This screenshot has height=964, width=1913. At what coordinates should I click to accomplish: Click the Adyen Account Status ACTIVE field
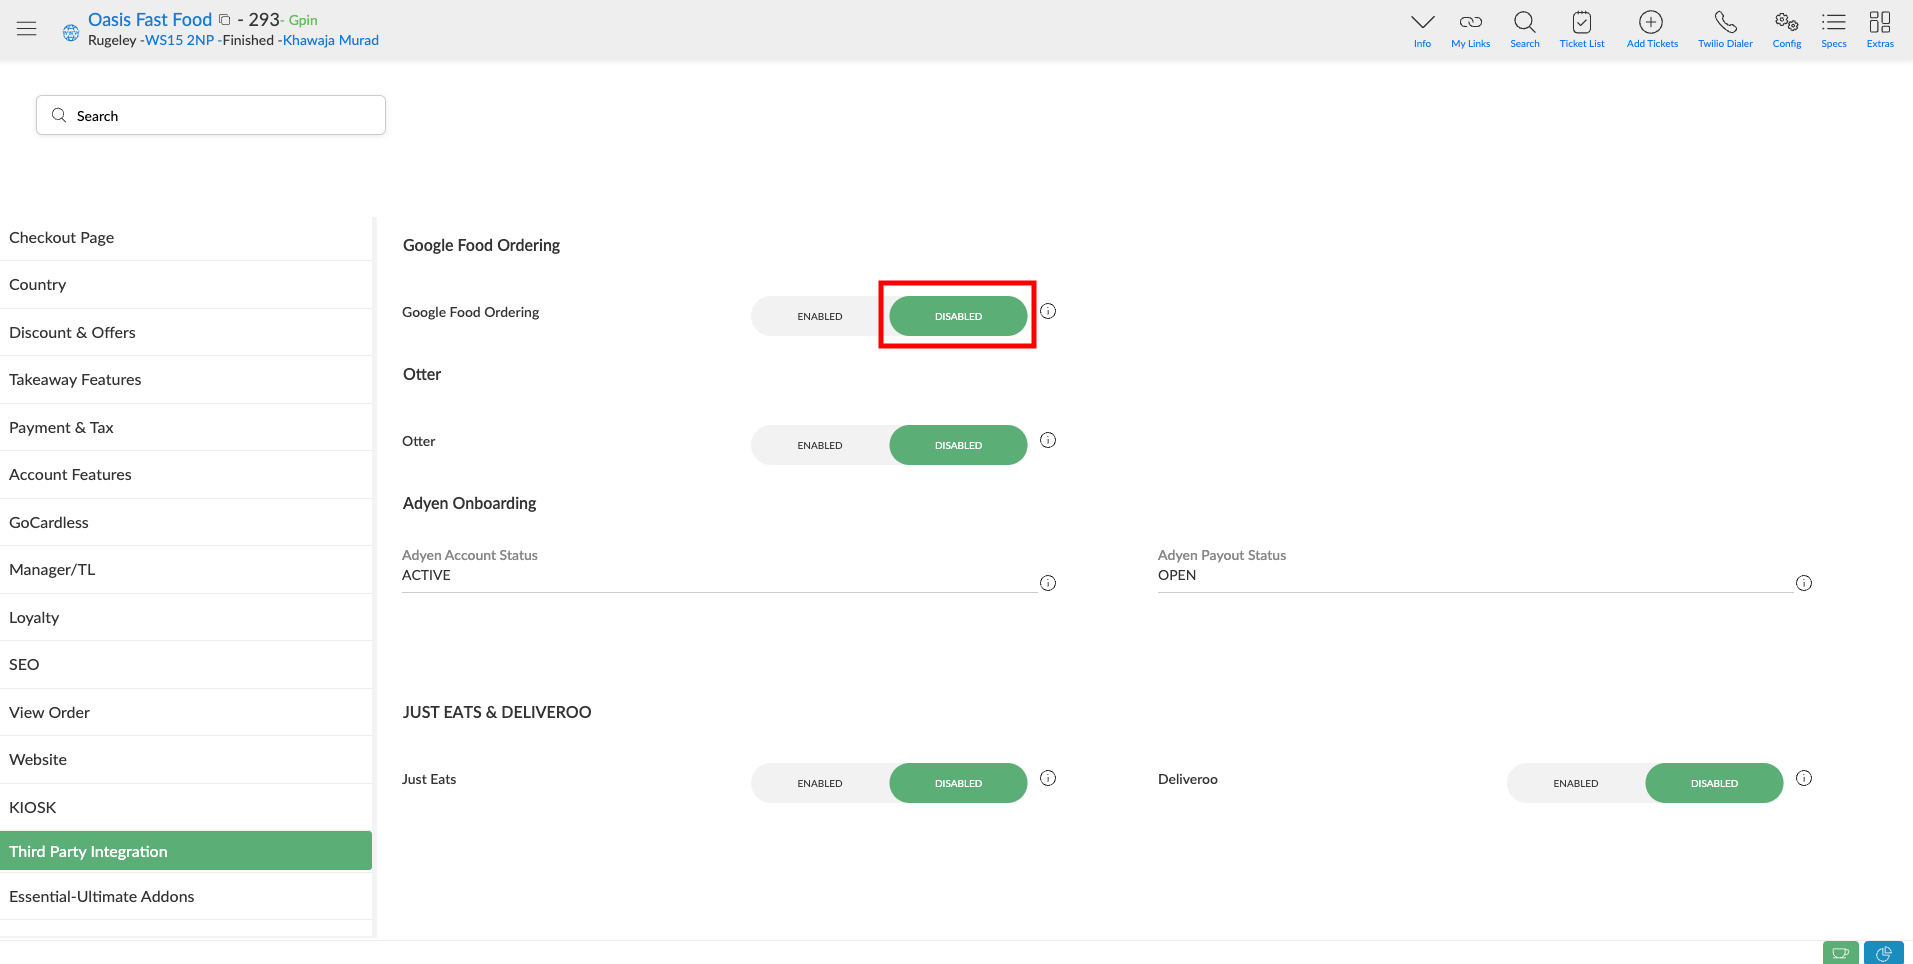tap(719, 575)
